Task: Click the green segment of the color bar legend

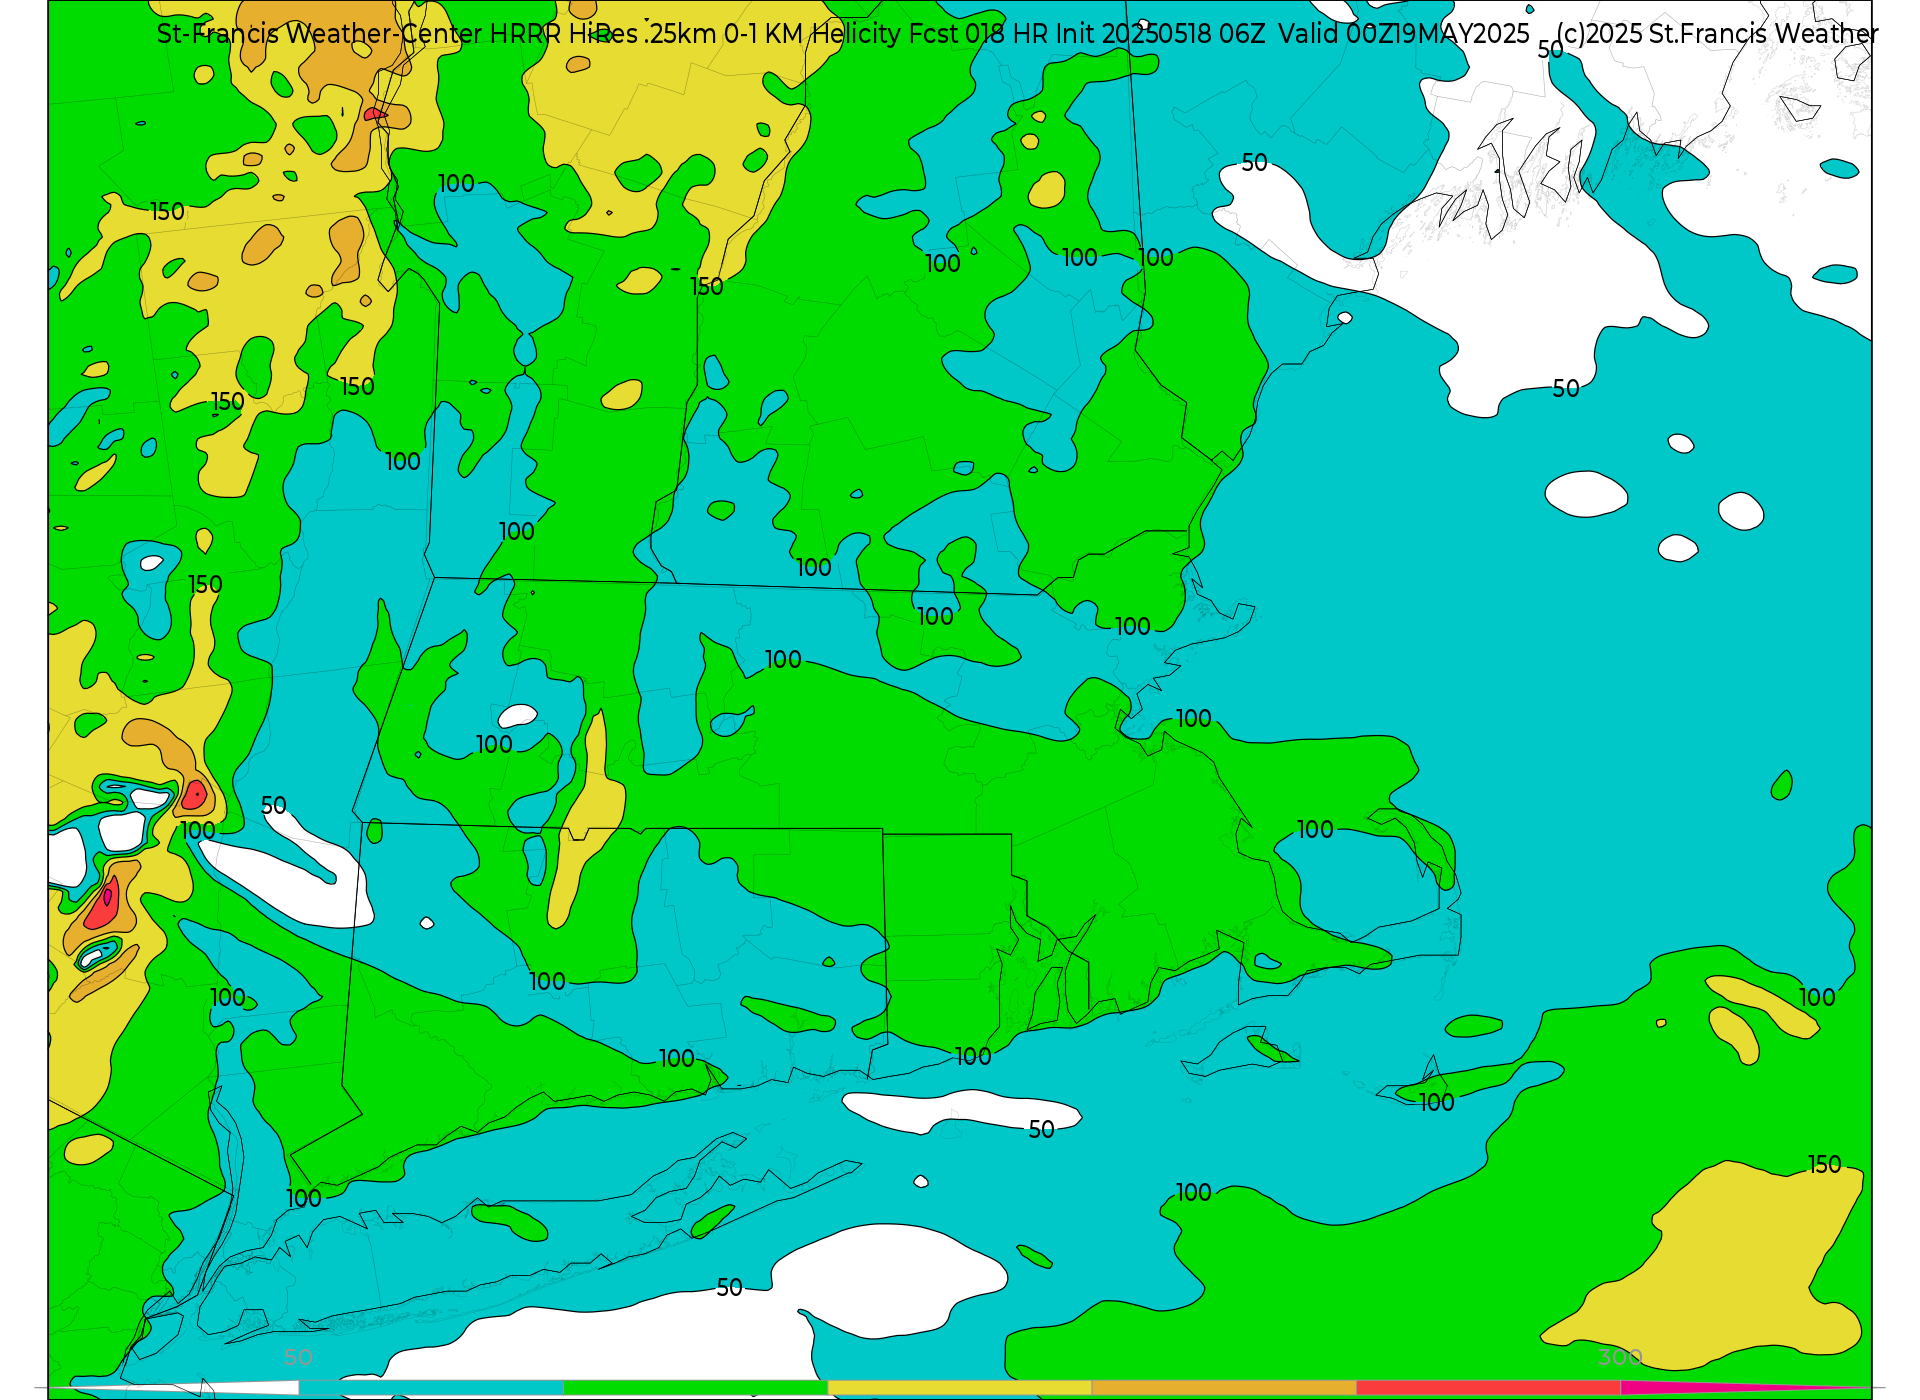Action: [x=696, y=1388]
